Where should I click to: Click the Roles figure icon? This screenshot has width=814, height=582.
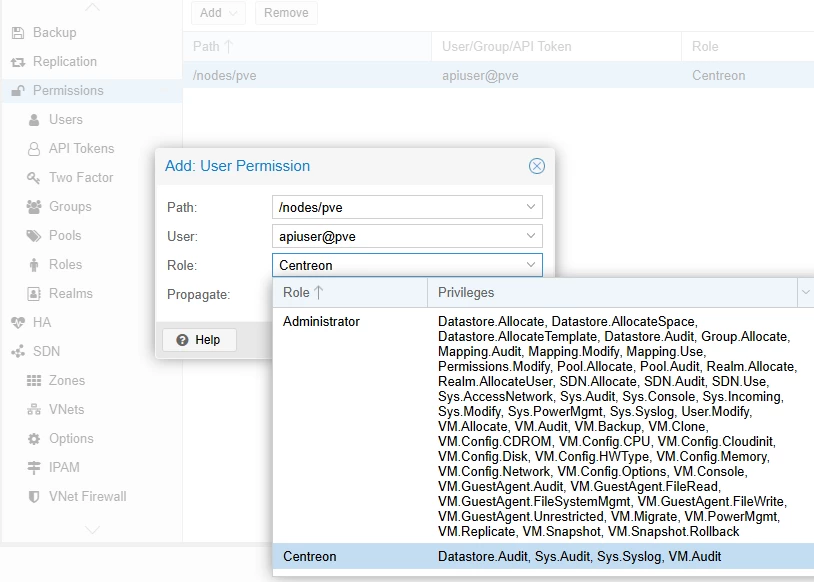(x=34, y=265)
